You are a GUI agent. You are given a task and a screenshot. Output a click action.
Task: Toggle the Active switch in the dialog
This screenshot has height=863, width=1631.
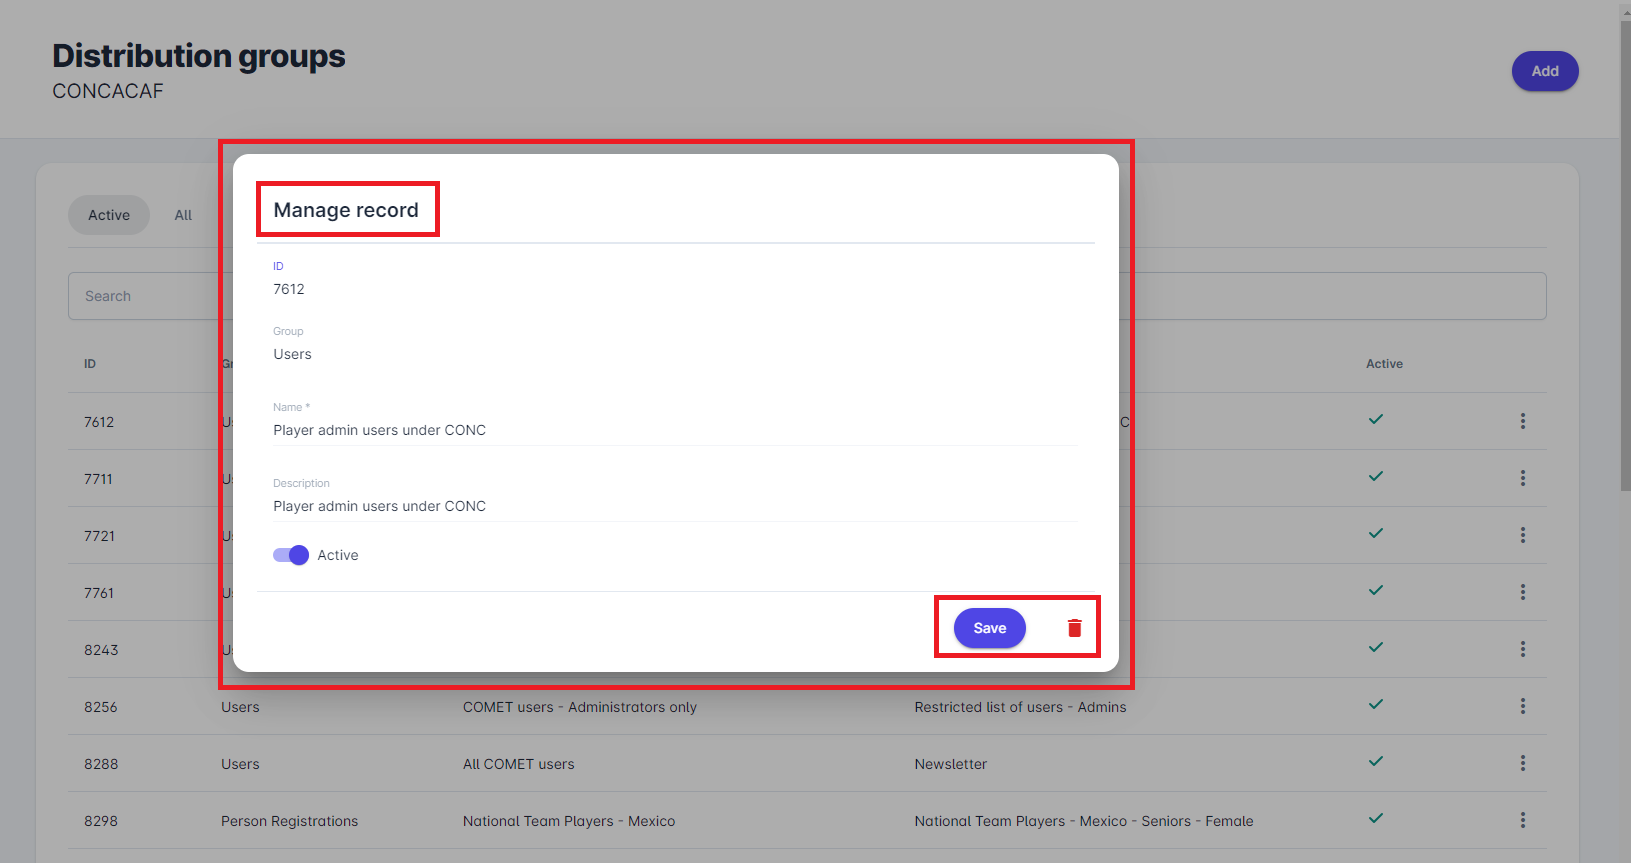pos(291,555)
